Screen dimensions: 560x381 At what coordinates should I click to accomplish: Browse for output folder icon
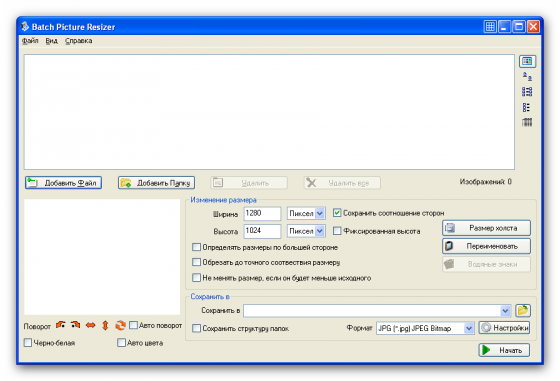(x=523, y=310)
